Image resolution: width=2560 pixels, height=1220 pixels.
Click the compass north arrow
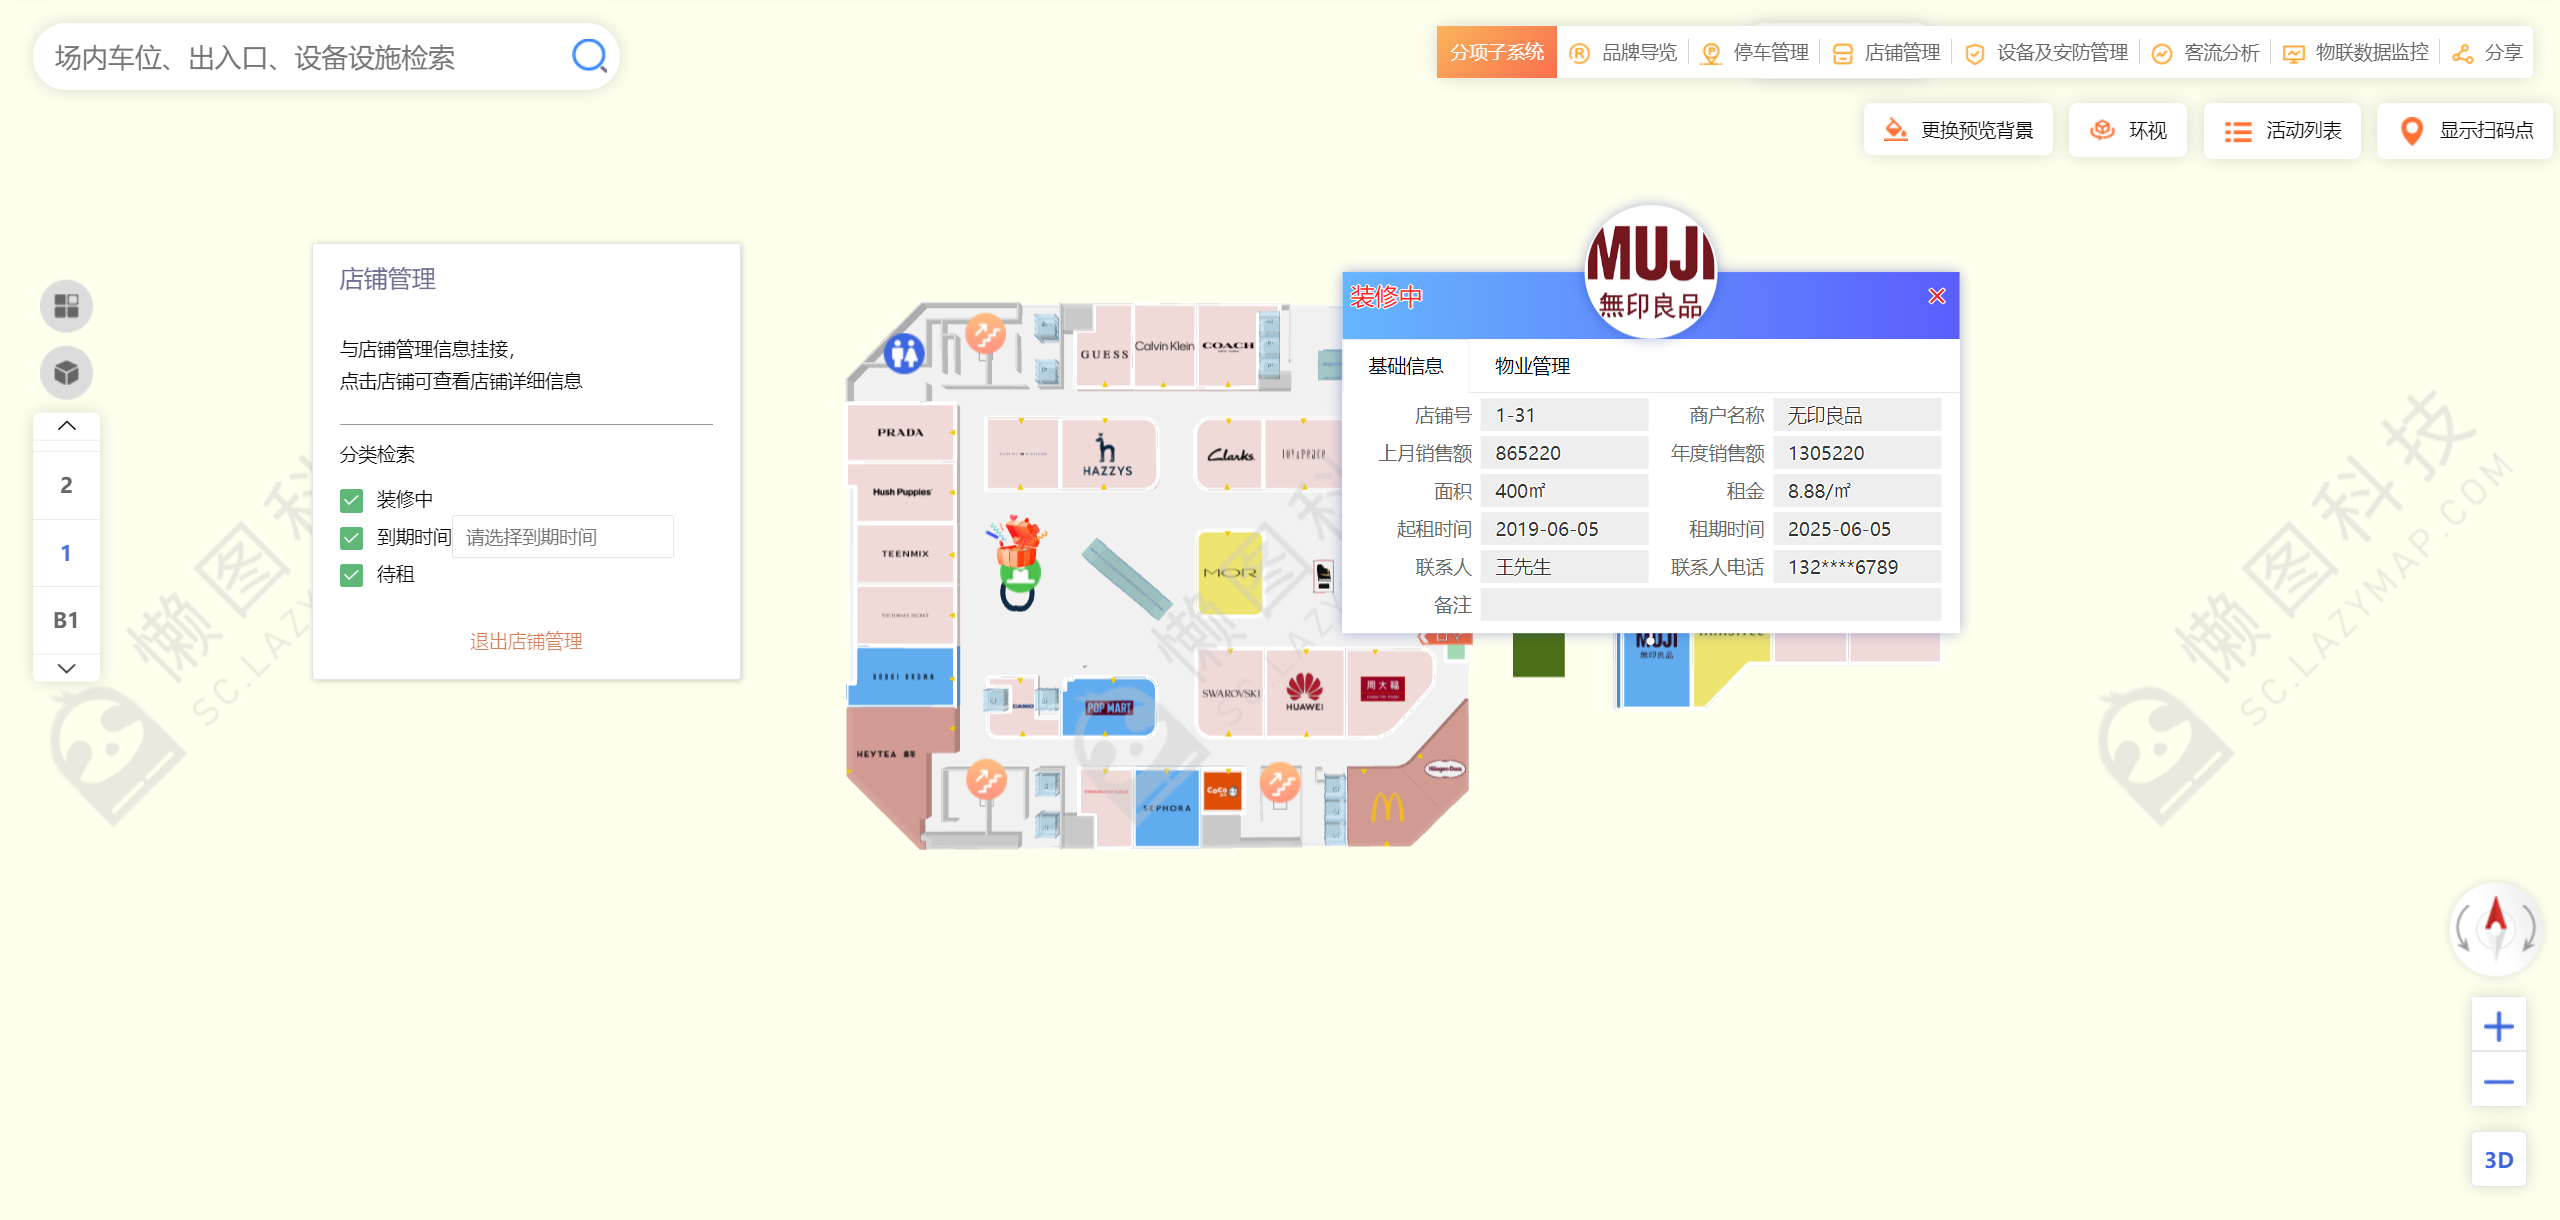[x=2496, y=915]
